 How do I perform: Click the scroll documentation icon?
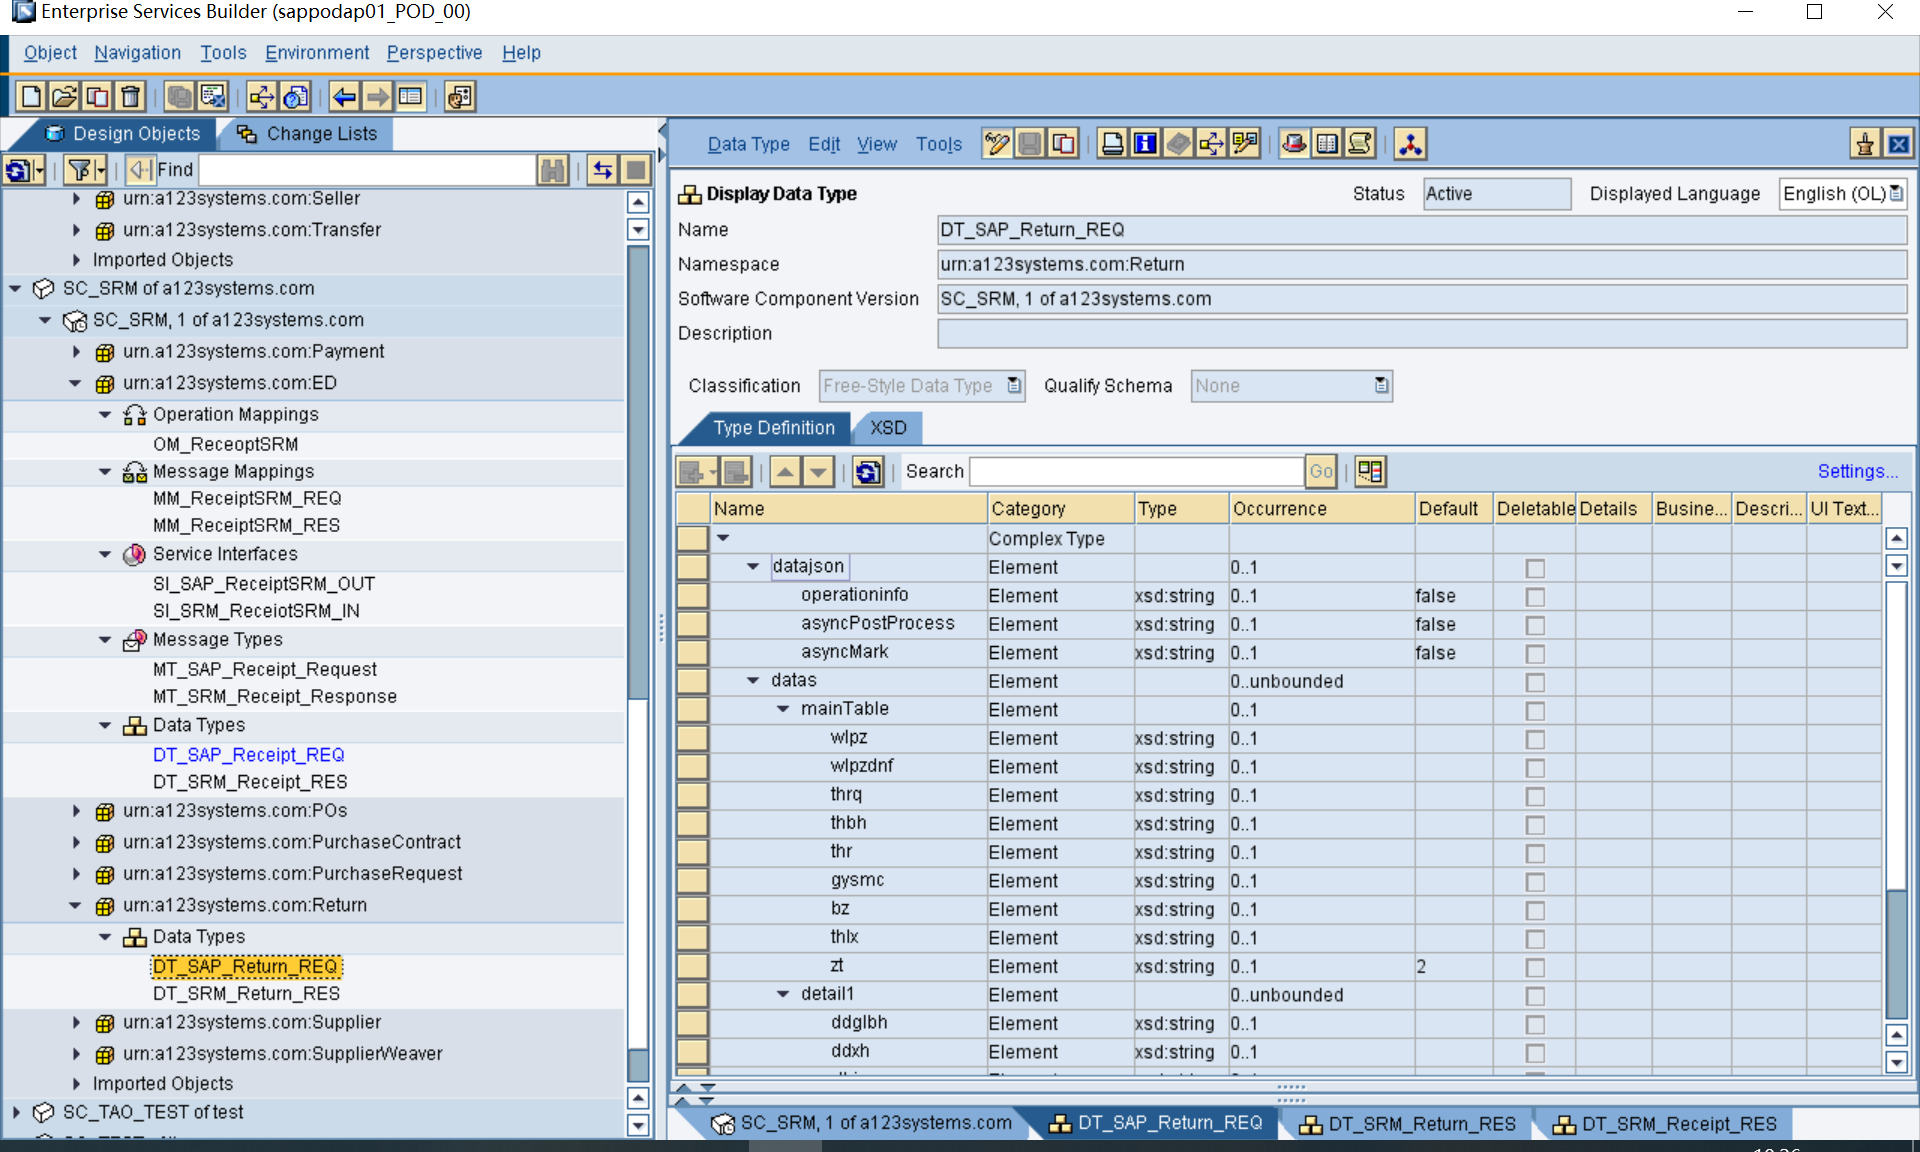tap(1360, 144)
